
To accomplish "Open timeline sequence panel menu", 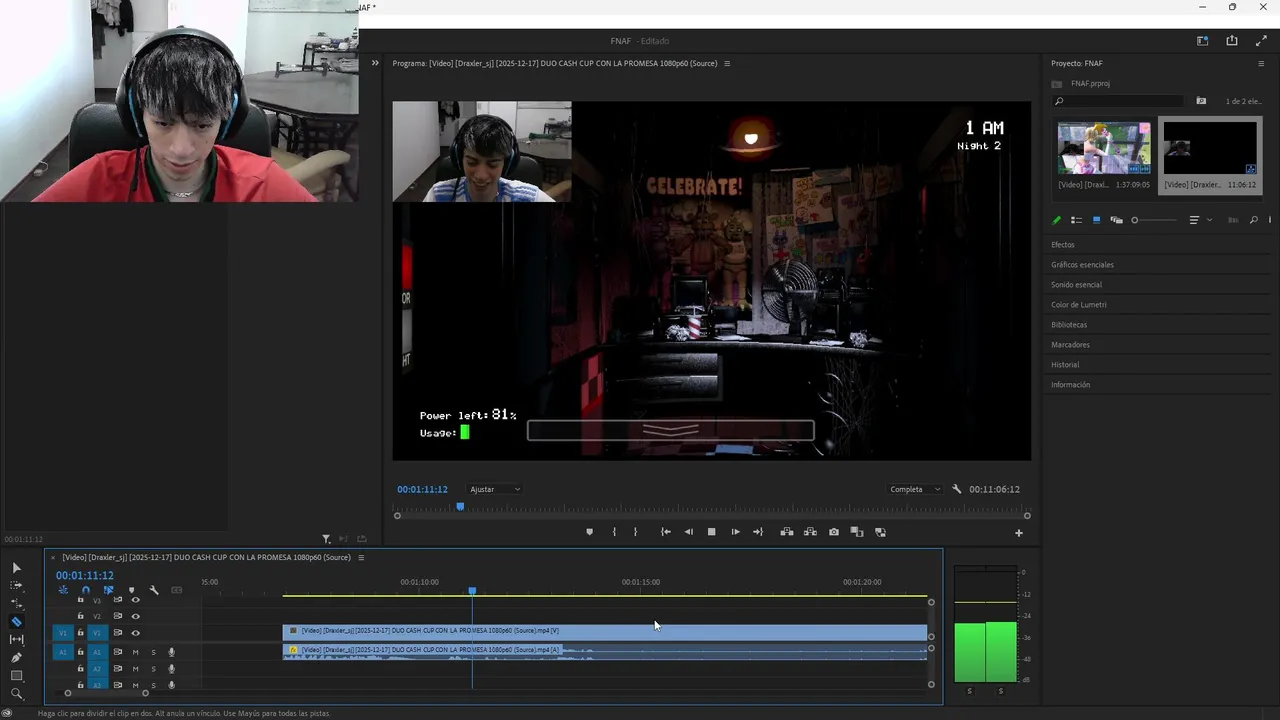I will tap(361, 557).
